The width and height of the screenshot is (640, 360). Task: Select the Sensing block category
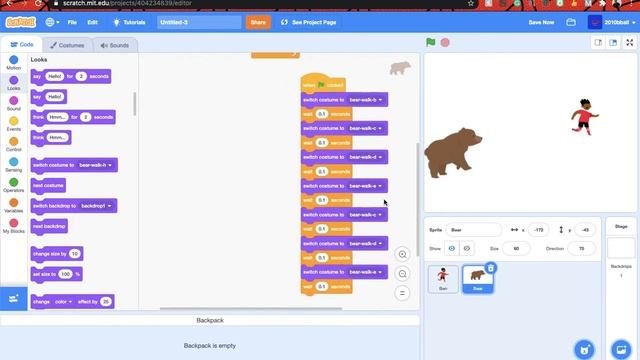pyautogui.click(x=13, y=165)
